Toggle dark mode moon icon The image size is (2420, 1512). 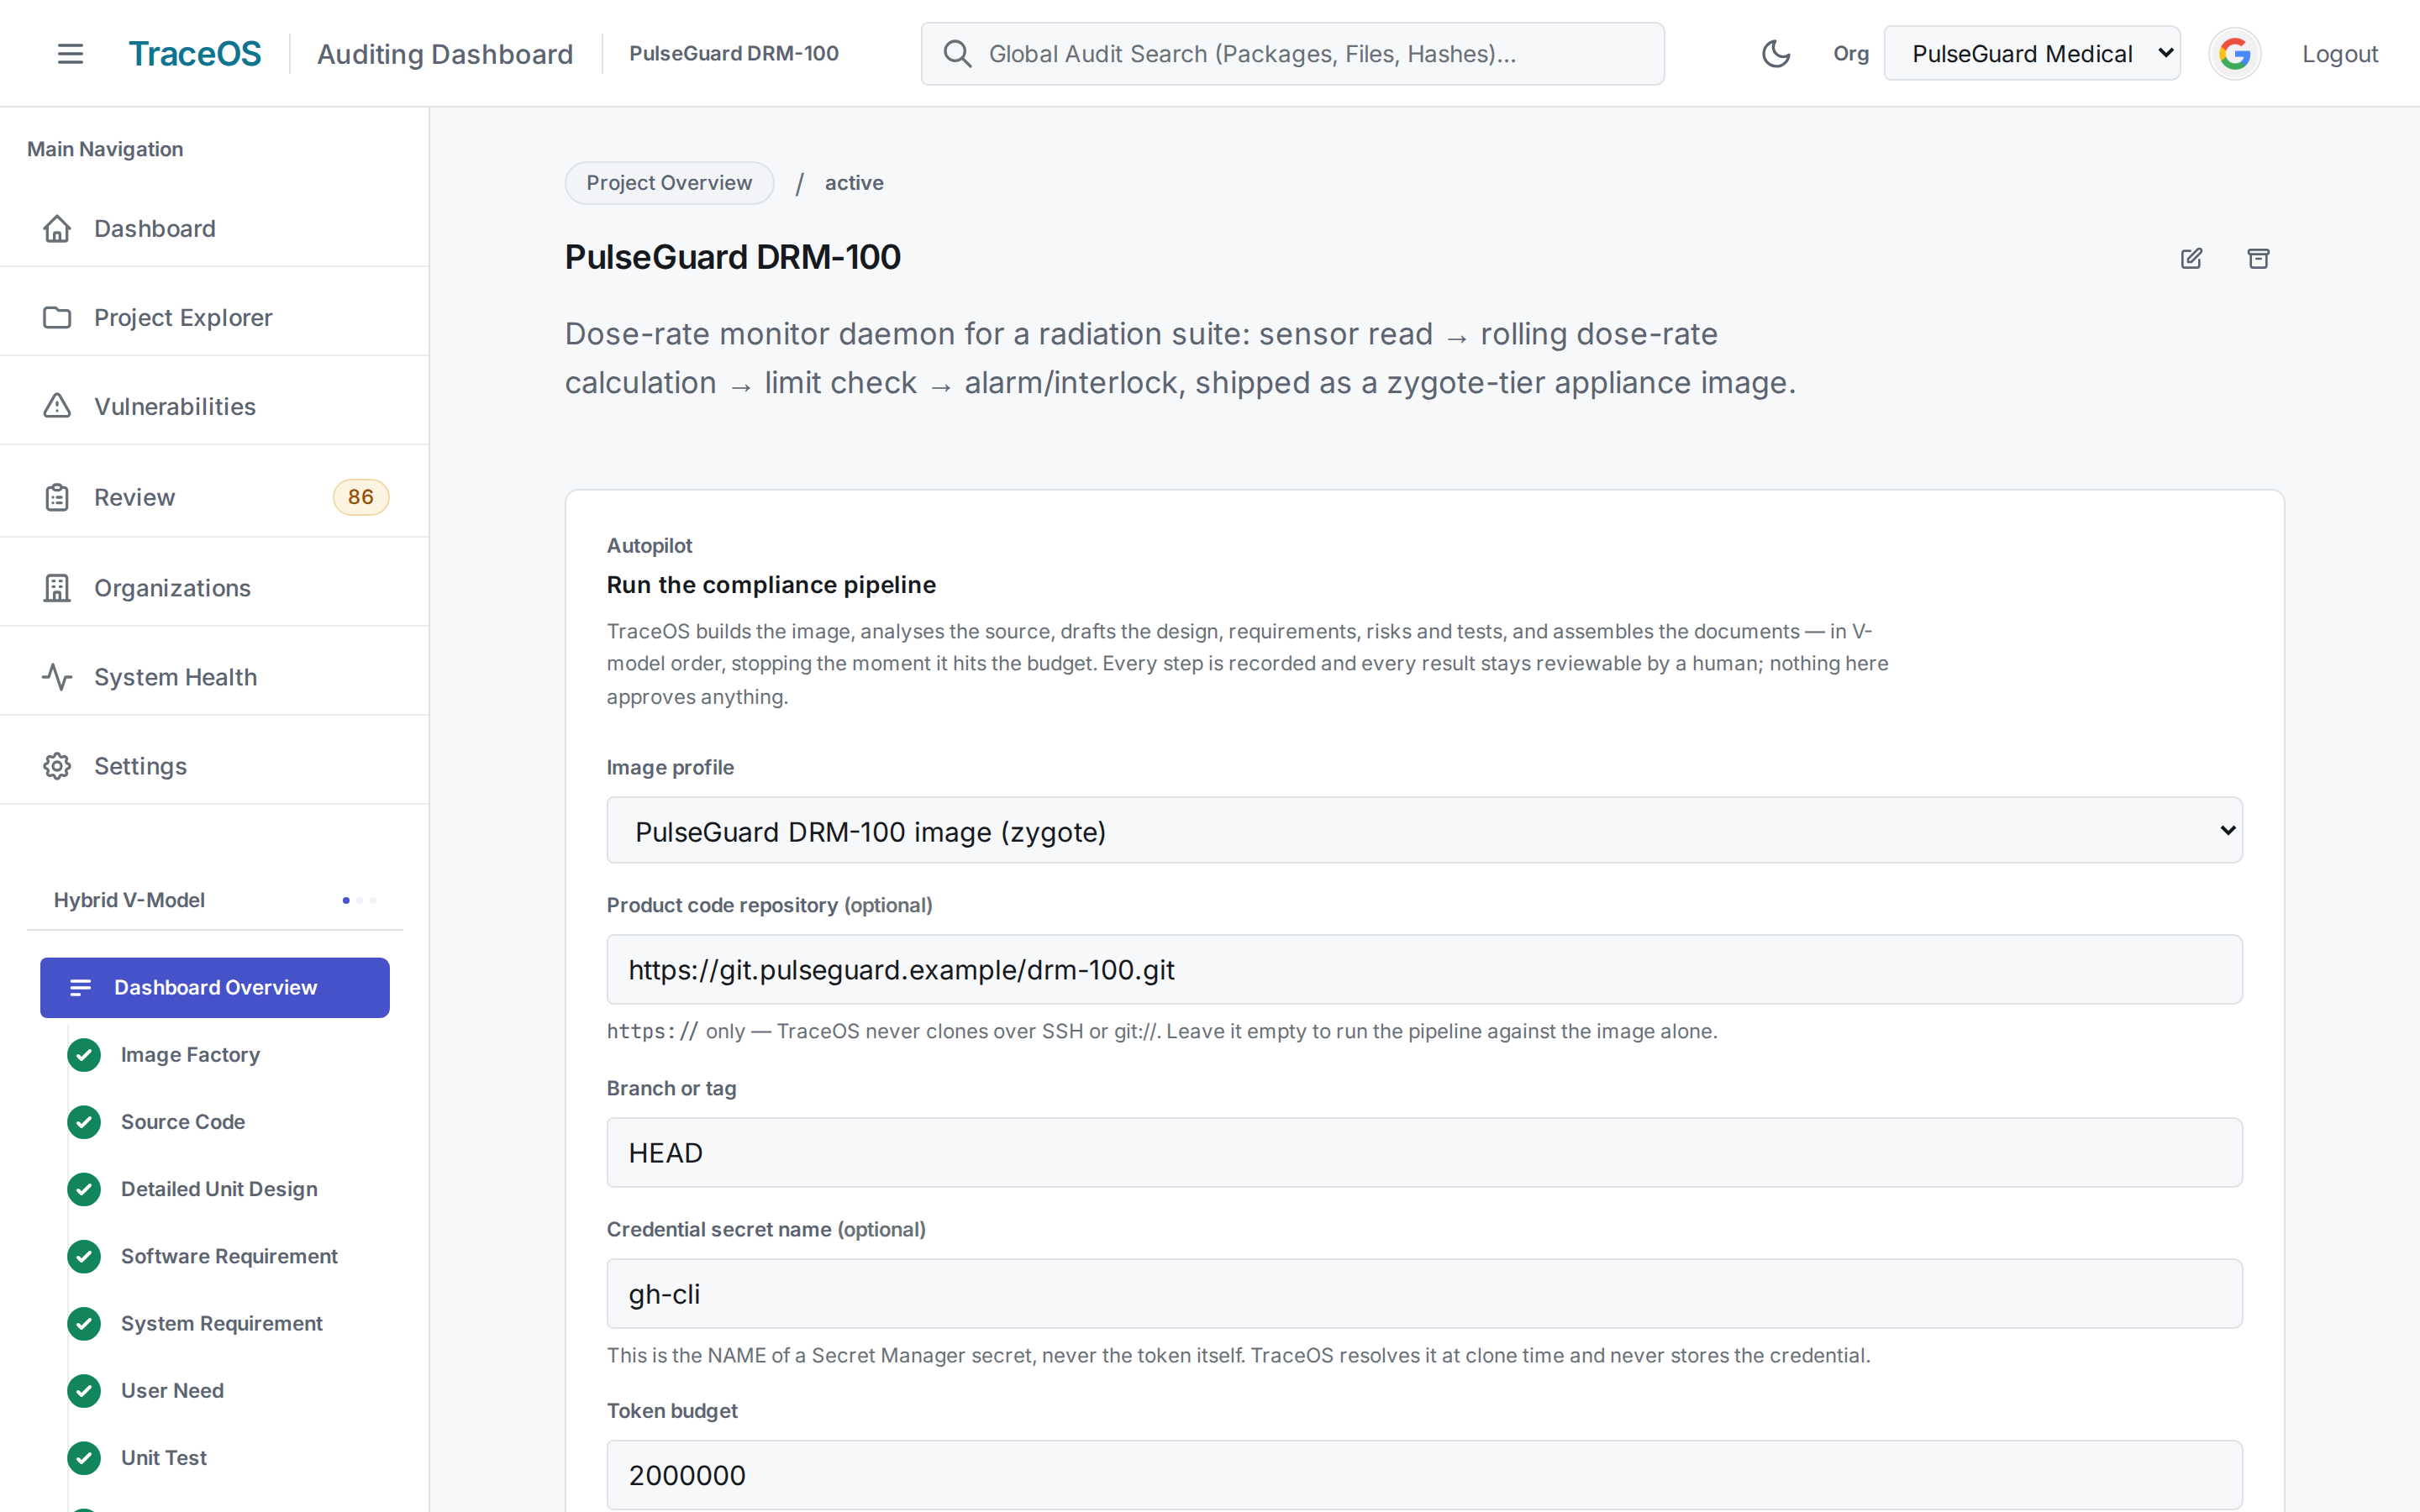tap(1776, 54)
